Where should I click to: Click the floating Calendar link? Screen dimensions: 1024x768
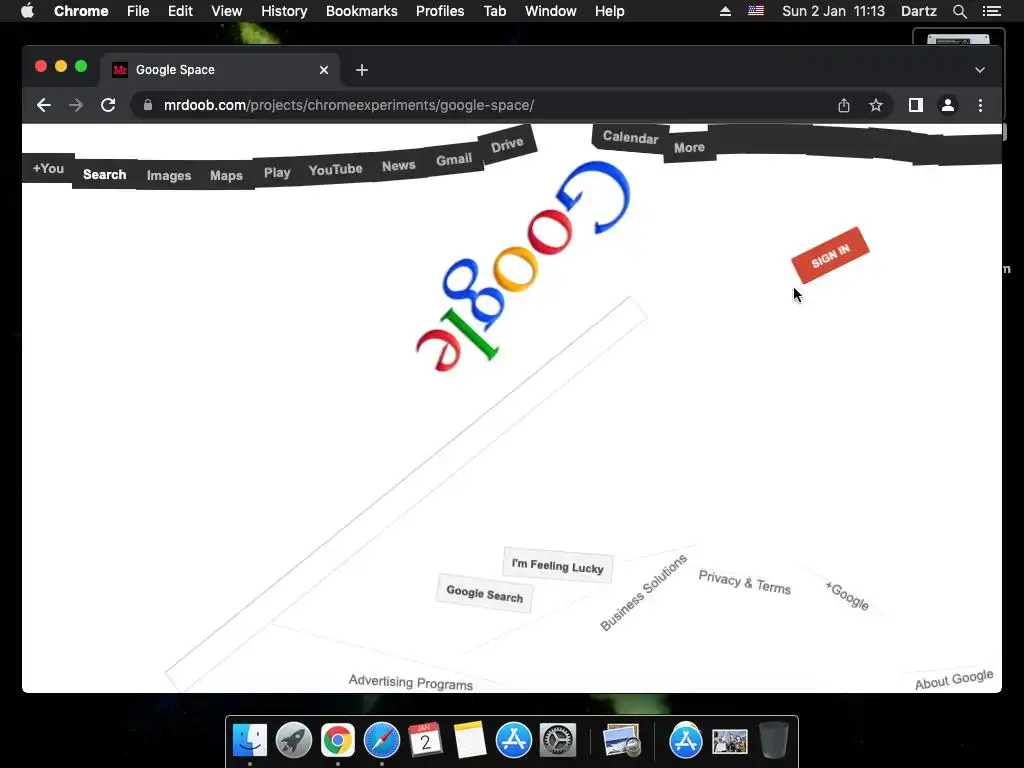click(x=630, y=137)
